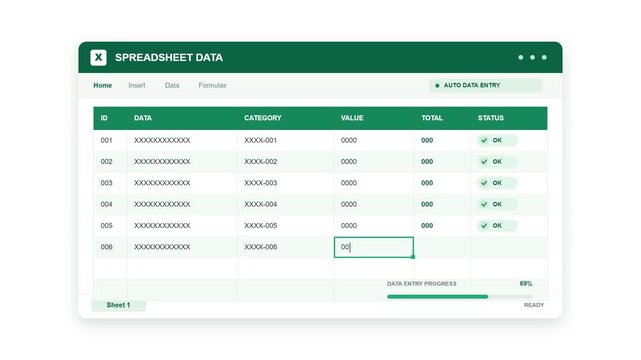
Task: Click the data entry progress bar
Action: [459, 297]
